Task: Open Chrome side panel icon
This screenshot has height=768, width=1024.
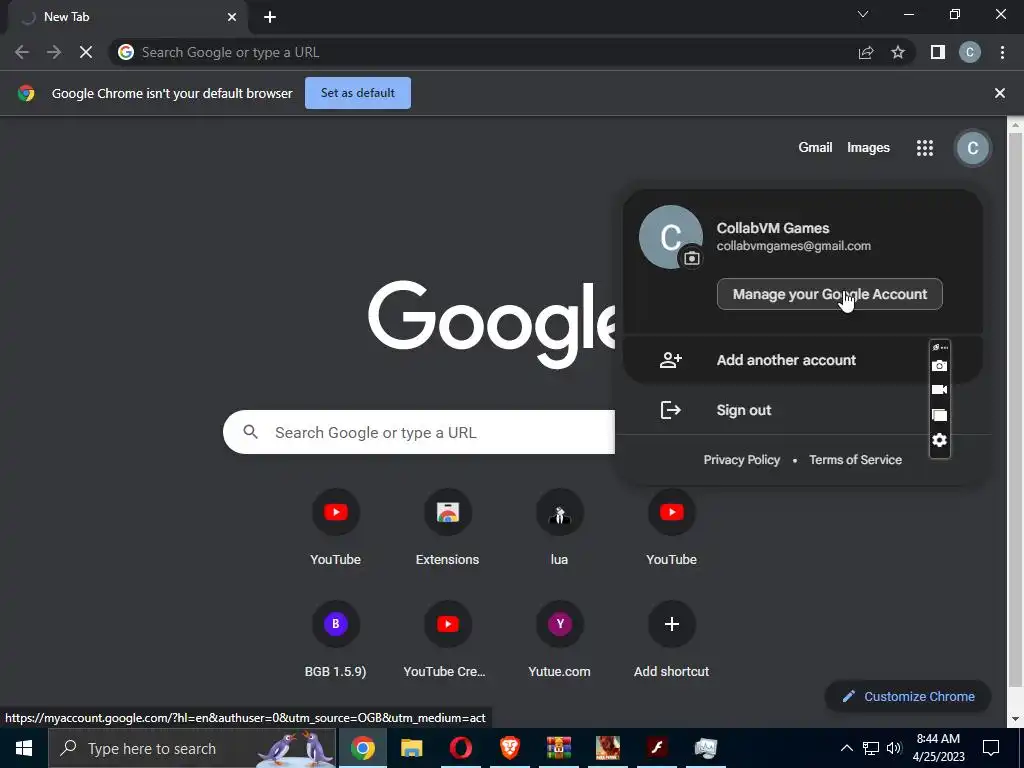Action: (938, 52)
